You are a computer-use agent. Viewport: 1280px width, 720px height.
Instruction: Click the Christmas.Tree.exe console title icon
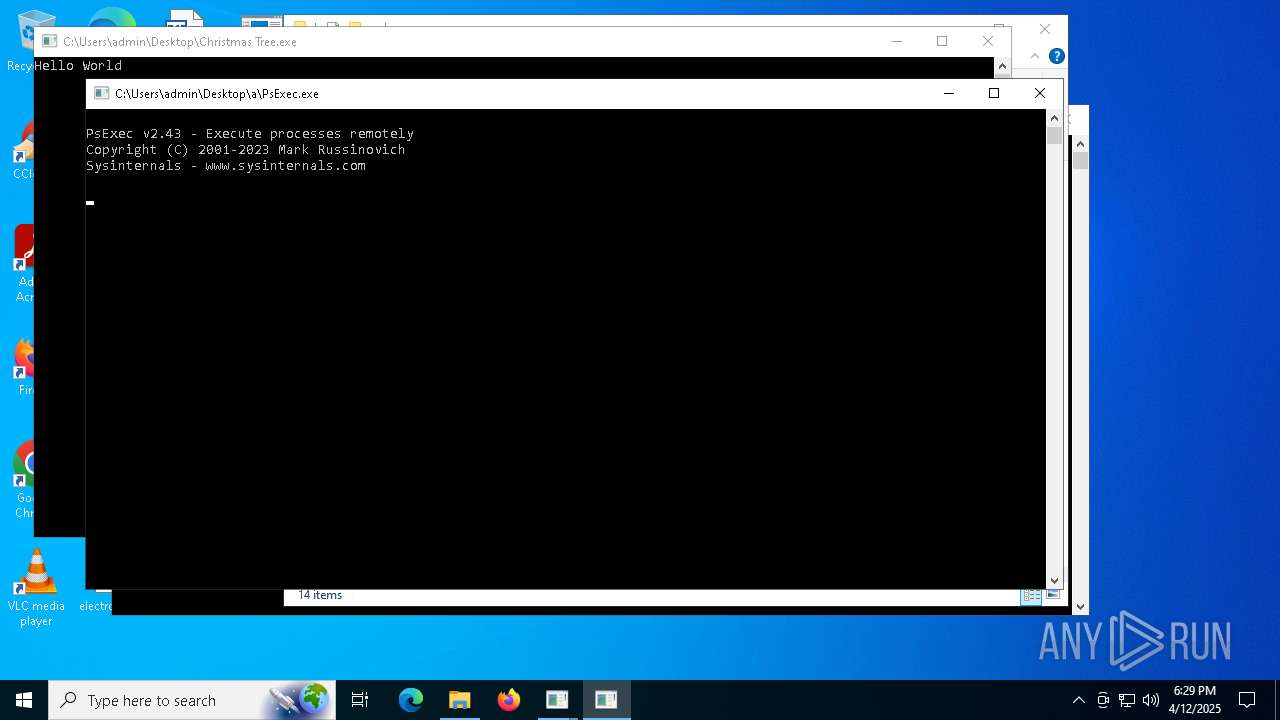click(x=49, y=41)
